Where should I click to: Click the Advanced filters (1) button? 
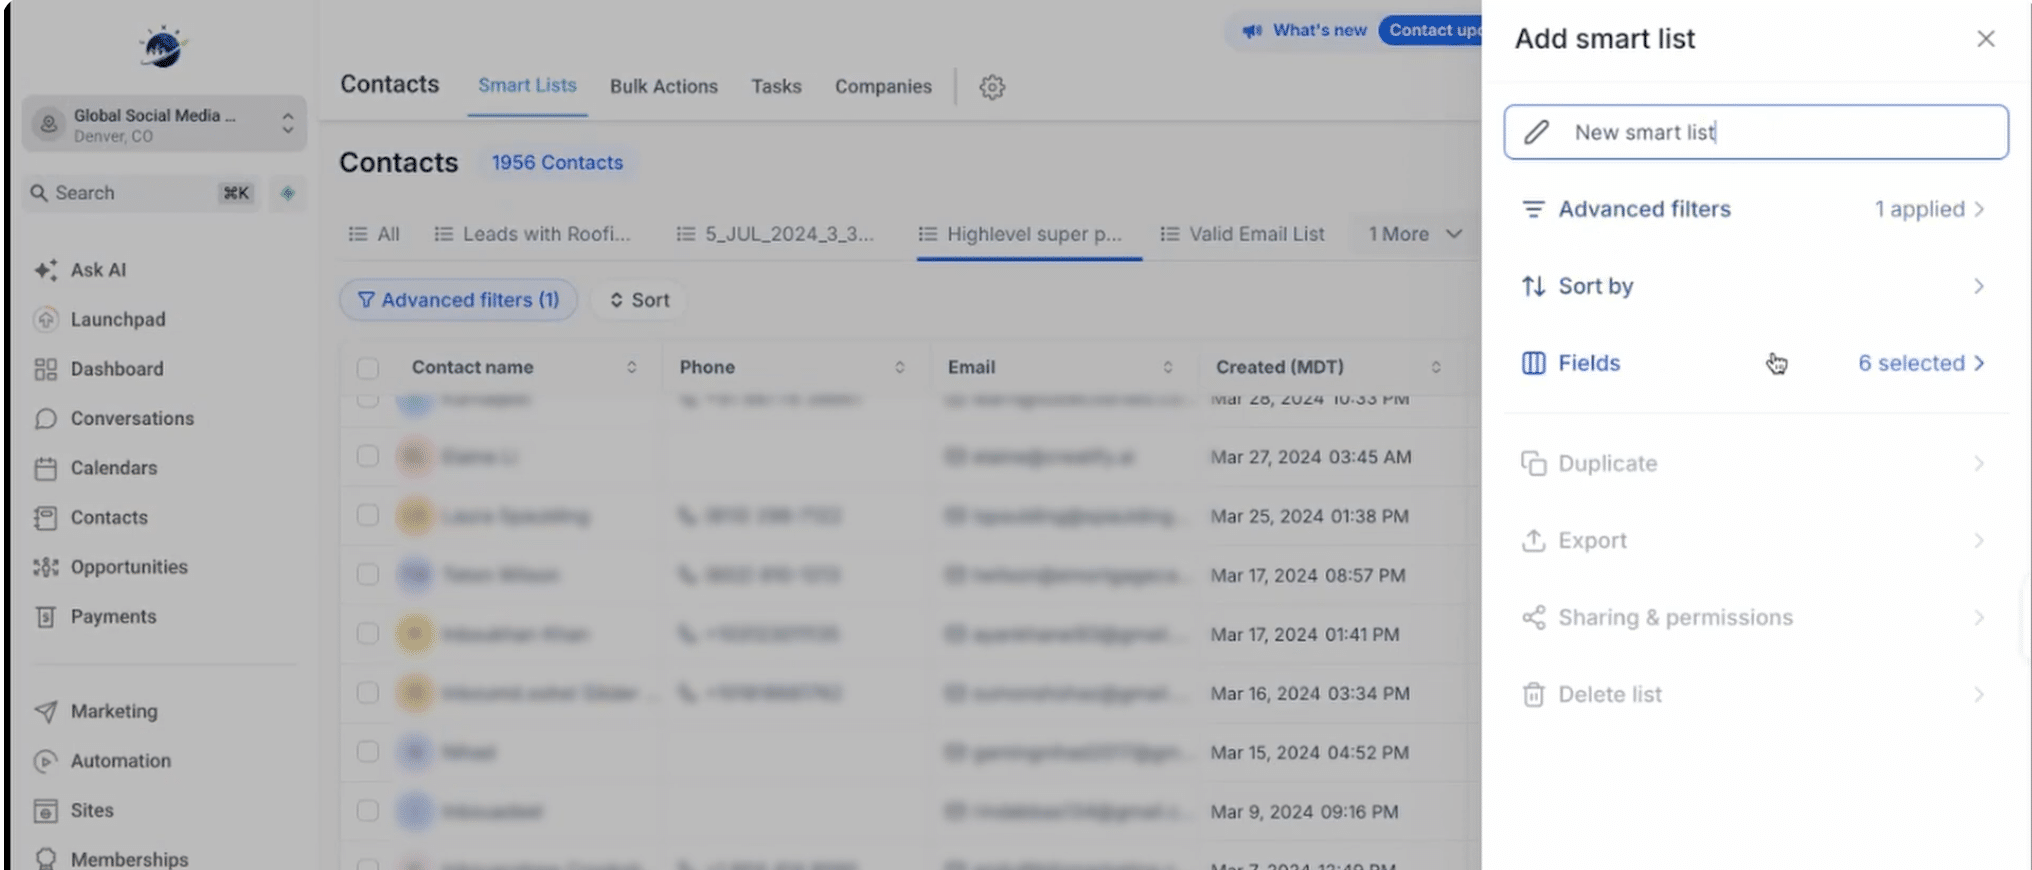pyautogui.click(x=458, y=300)
